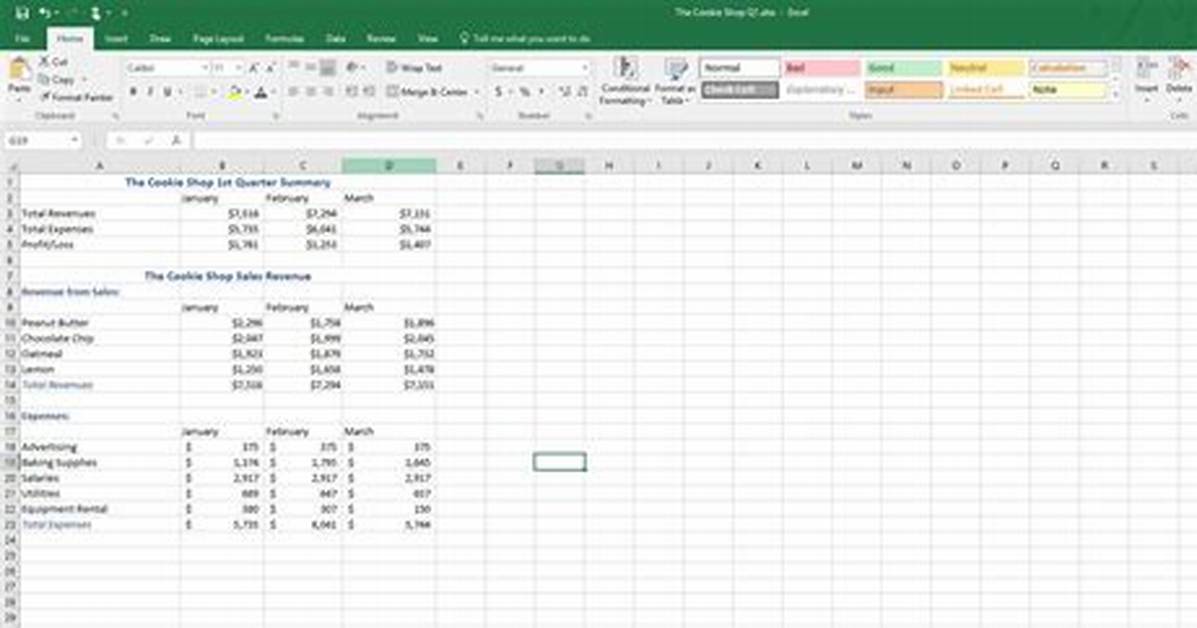
Task: Apply accounting dollar number format
Action: coord(498,92)
